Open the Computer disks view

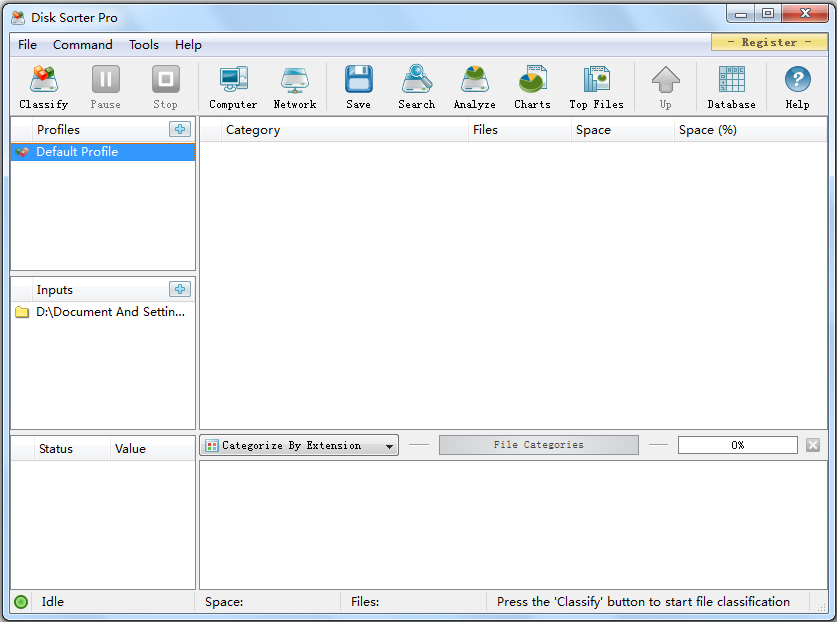233,87
